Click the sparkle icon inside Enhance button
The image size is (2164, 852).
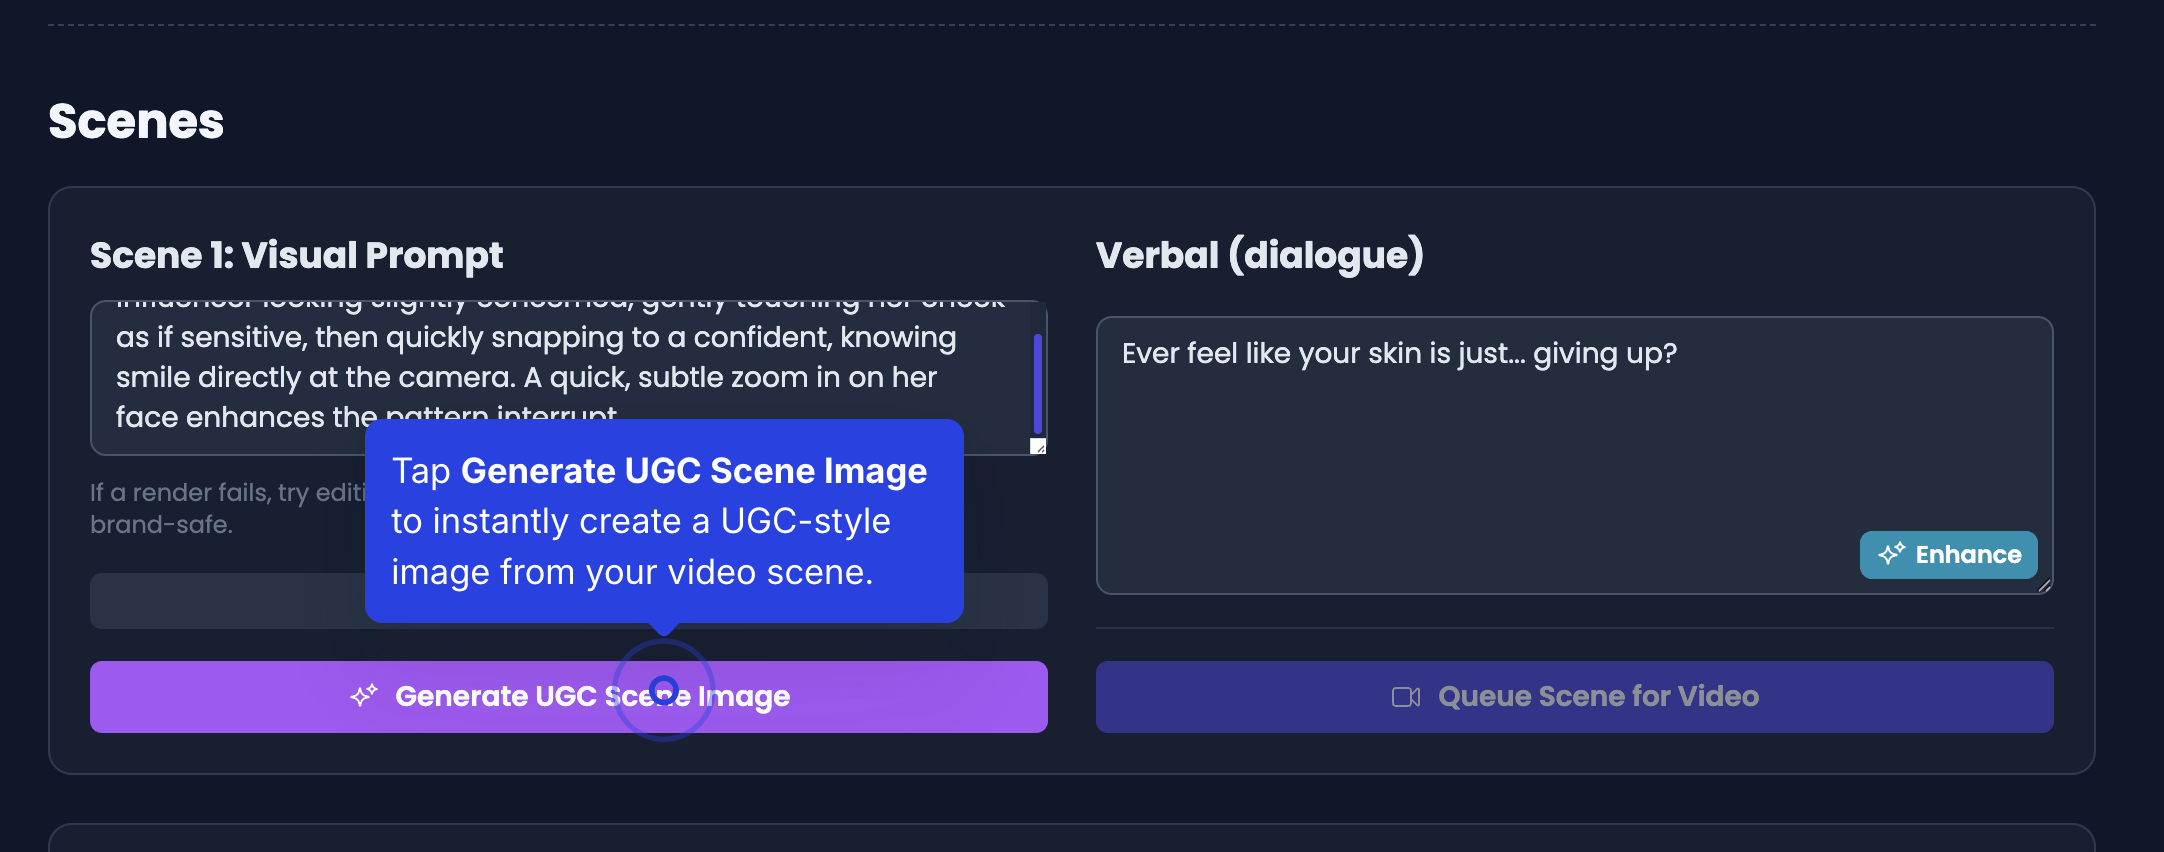click(1891, 554)
